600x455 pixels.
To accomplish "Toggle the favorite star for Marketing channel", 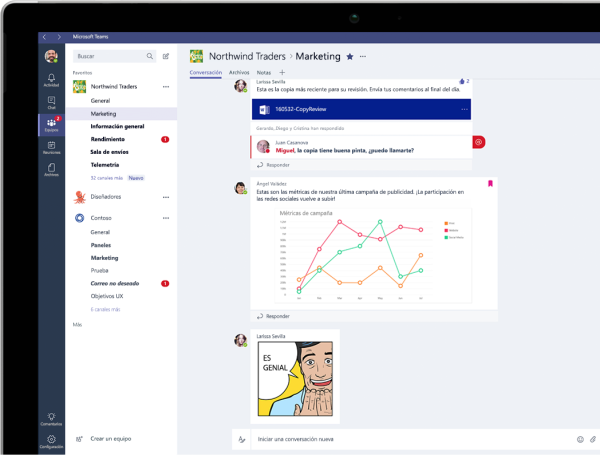I will point(350,57).
